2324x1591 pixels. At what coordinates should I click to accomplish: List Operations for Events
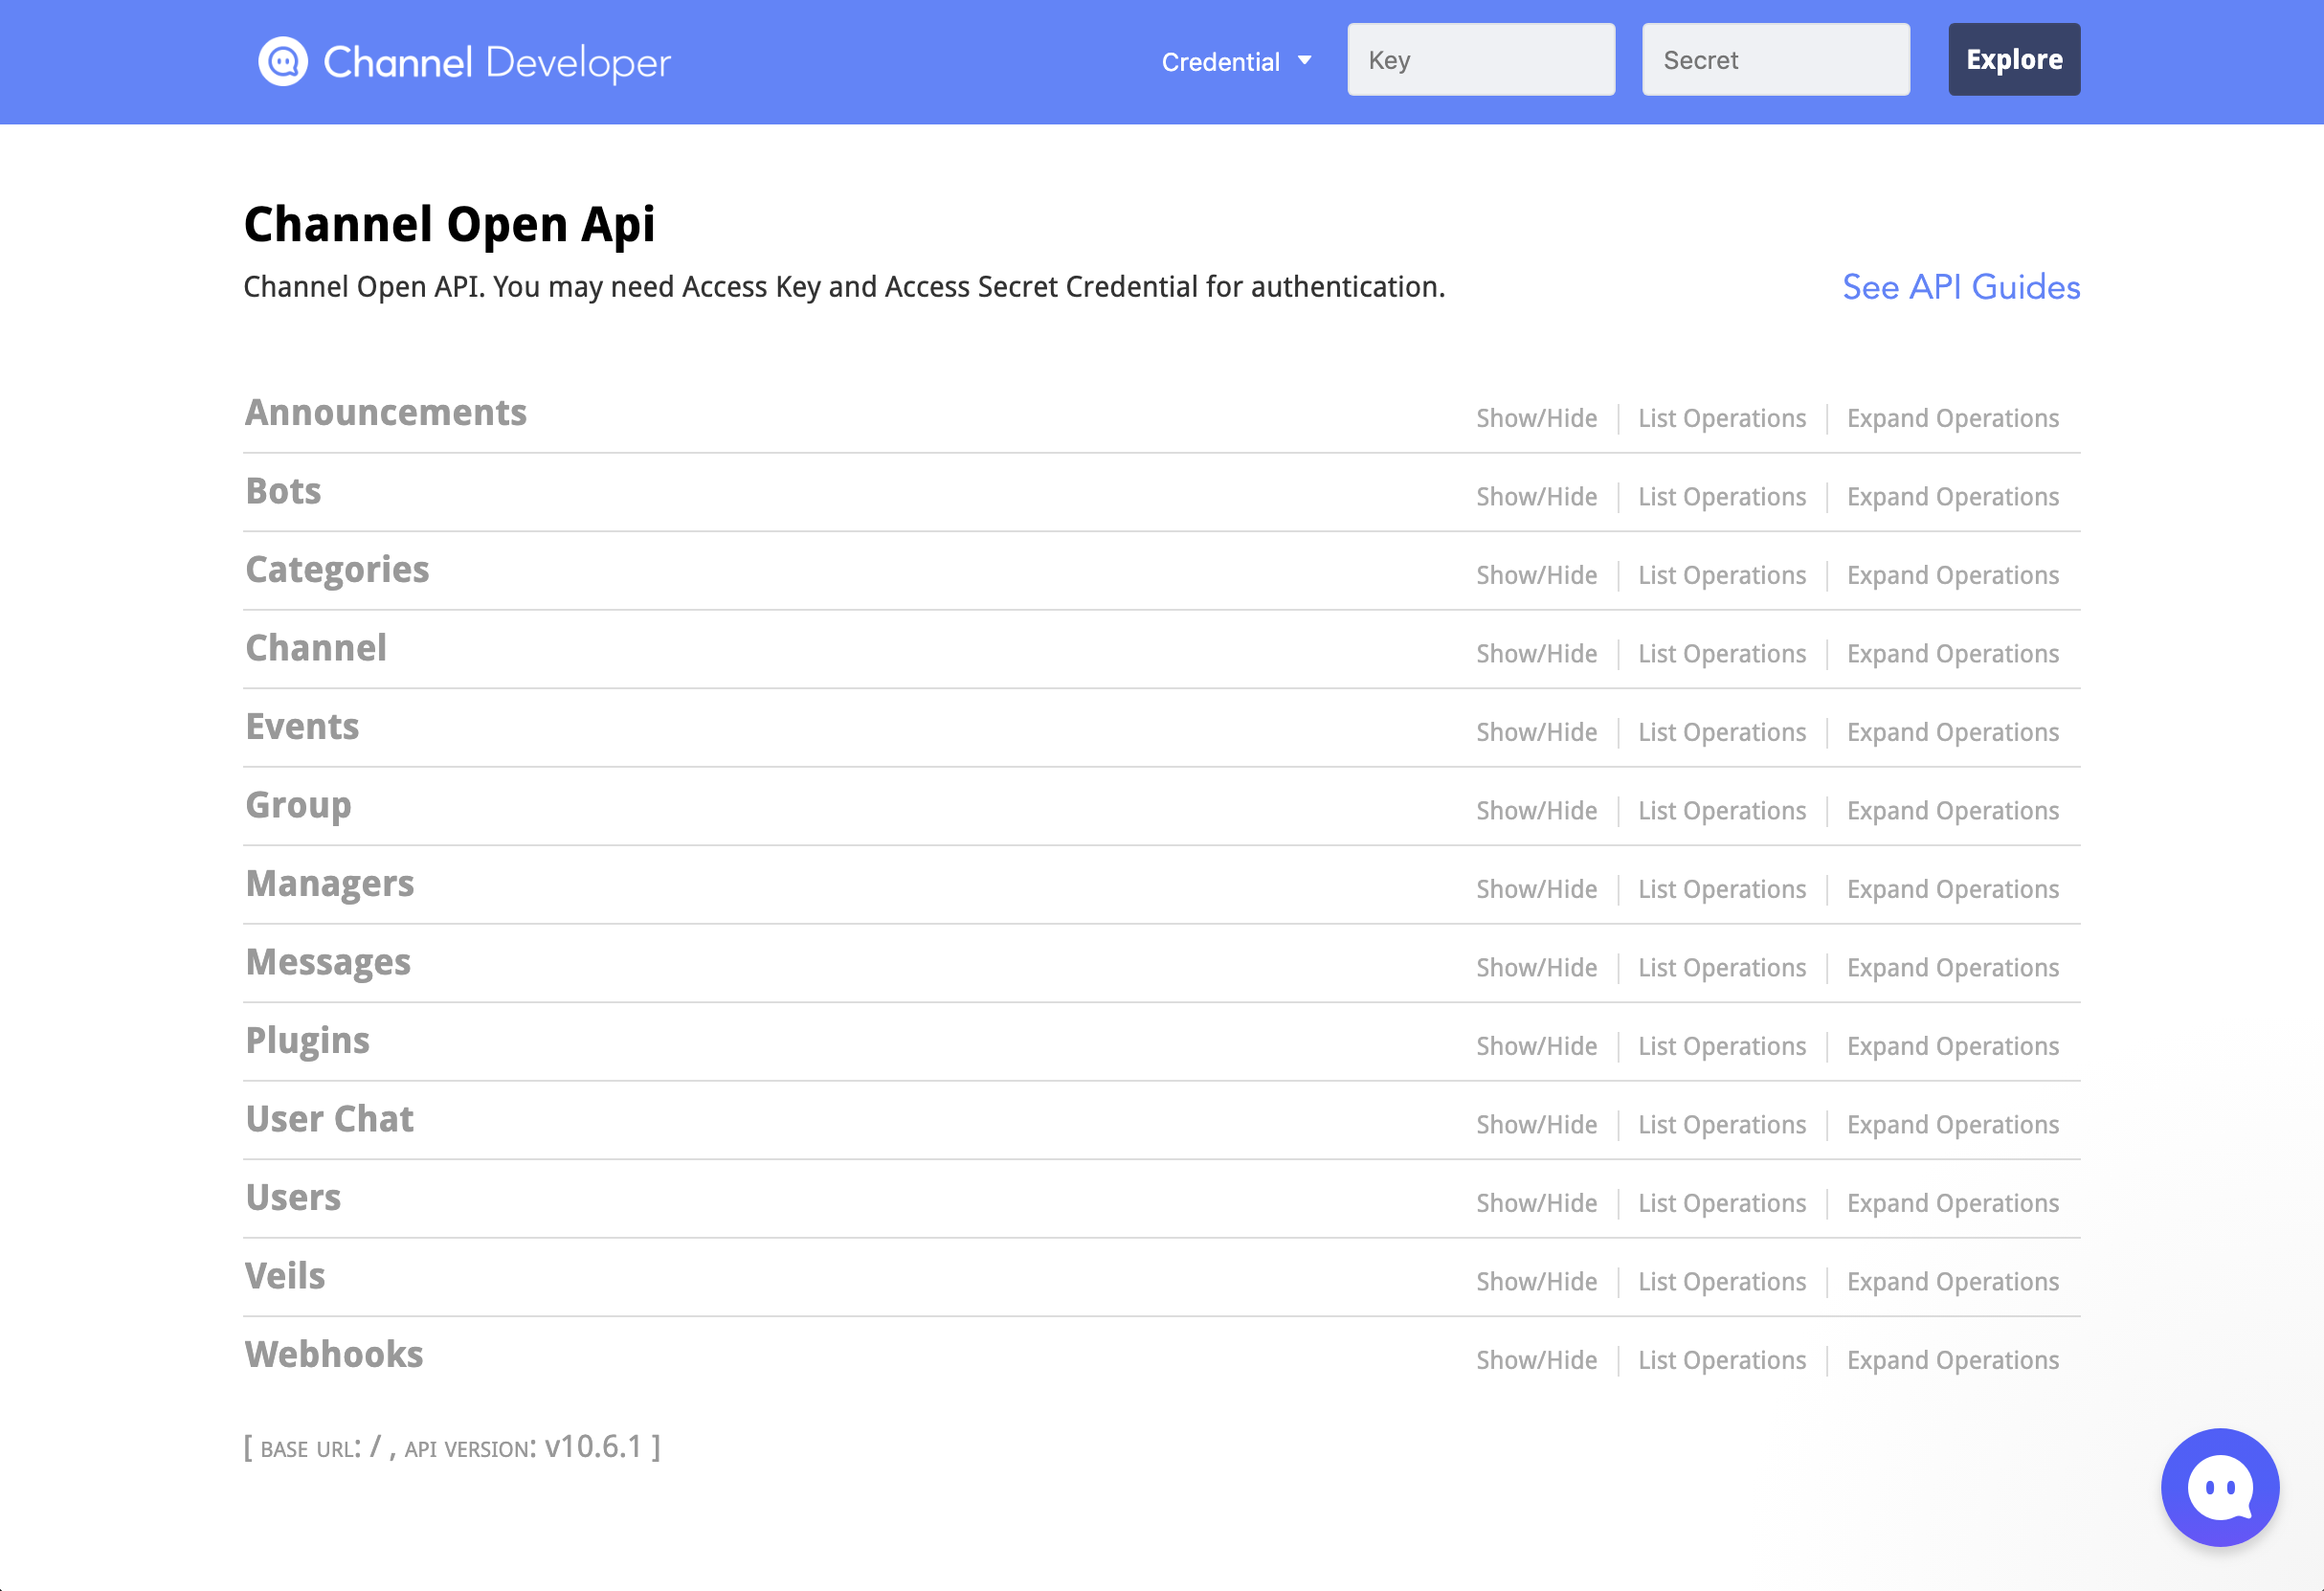pos(1721,732)
